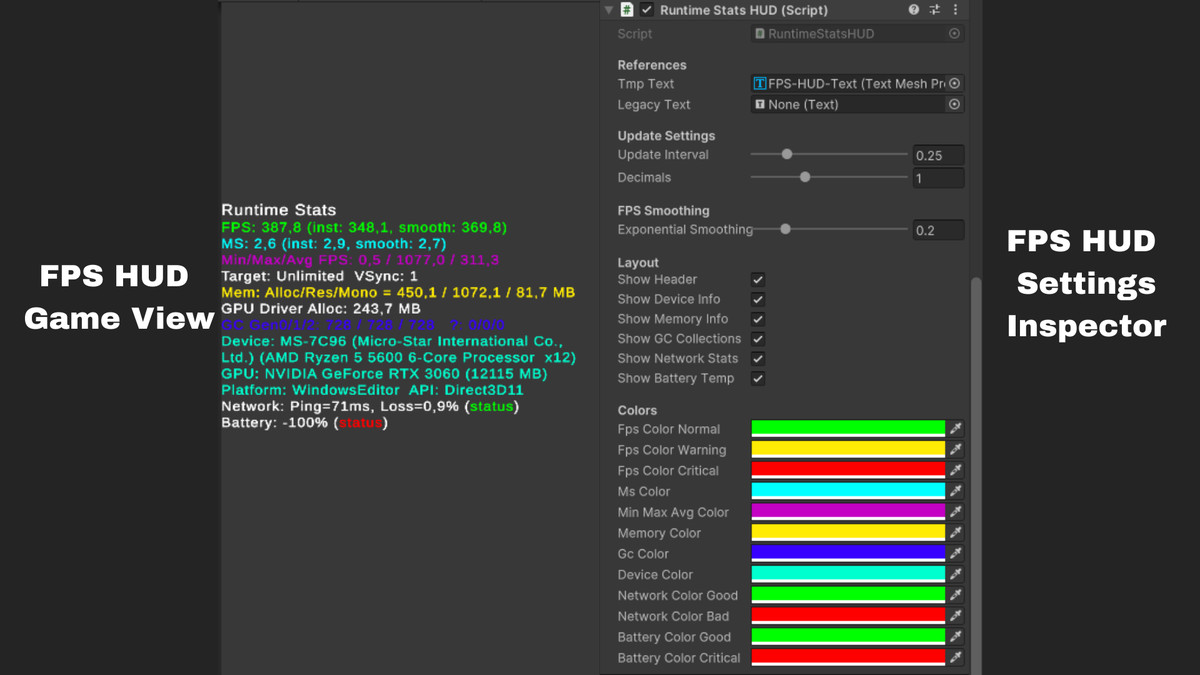Open the help for Runtime Stats HUD script
The height and width of the screenshot is (675, 1200).
[x=913, y=10]
